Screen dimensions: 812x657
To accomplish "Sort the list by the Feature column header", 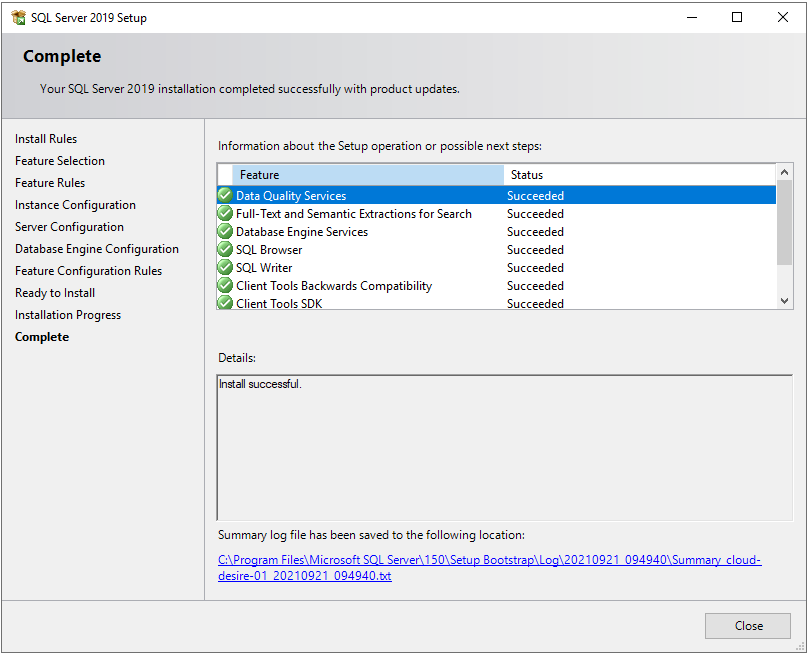I will pos(368,175).
